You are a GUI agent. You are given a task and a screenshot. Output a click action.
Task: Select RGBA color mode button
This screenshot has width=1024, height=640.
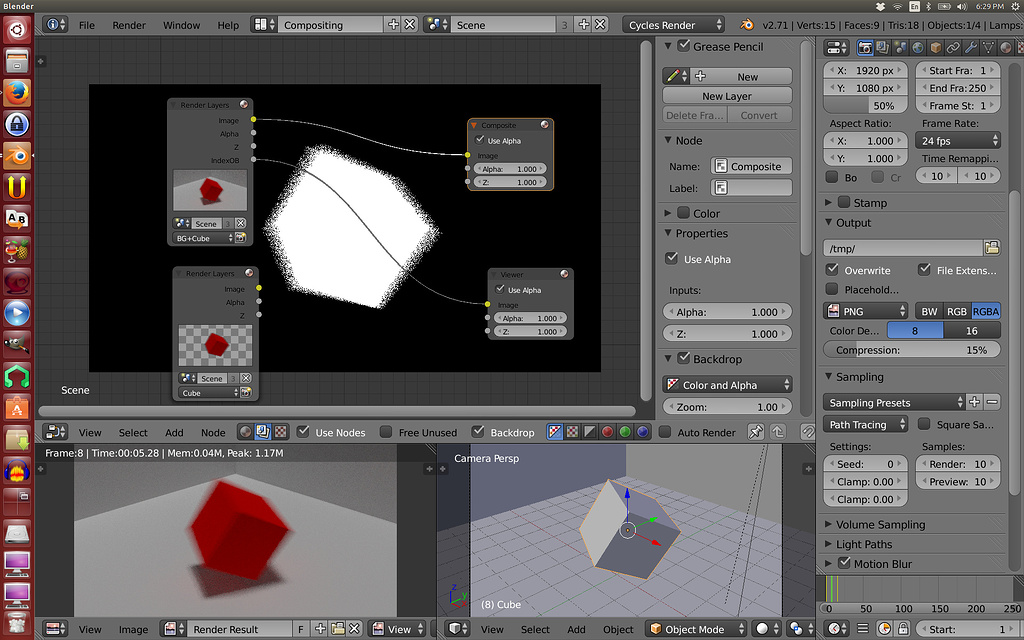click(x=985, y=312)
